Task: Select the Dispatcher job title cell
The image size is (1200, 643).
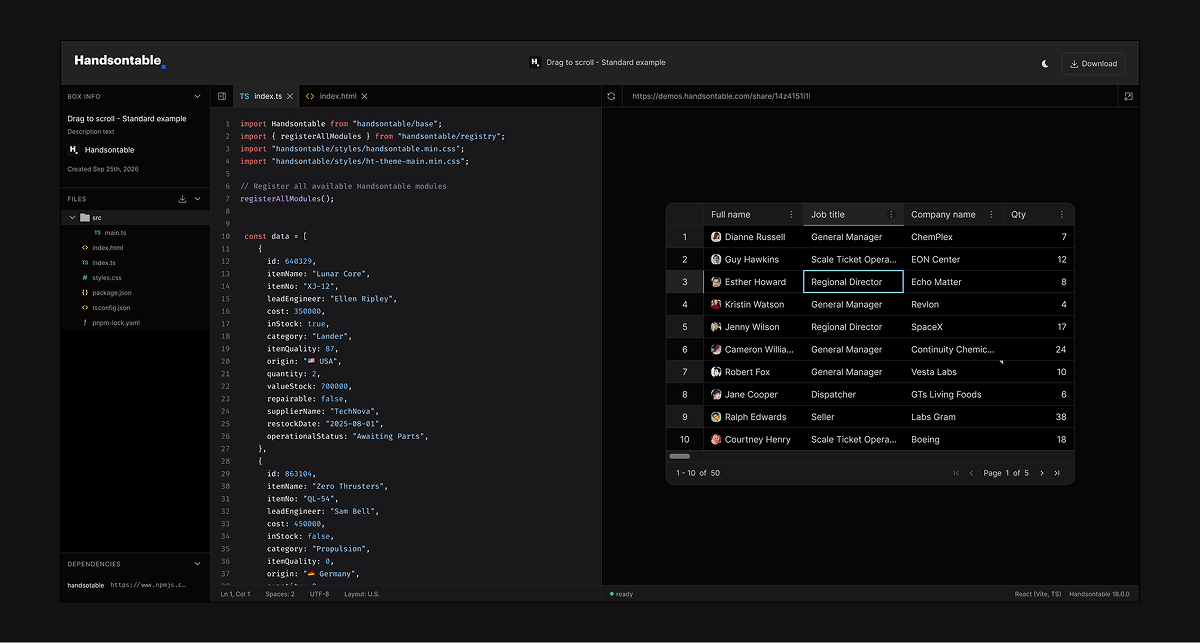Action: coord(853,395)
